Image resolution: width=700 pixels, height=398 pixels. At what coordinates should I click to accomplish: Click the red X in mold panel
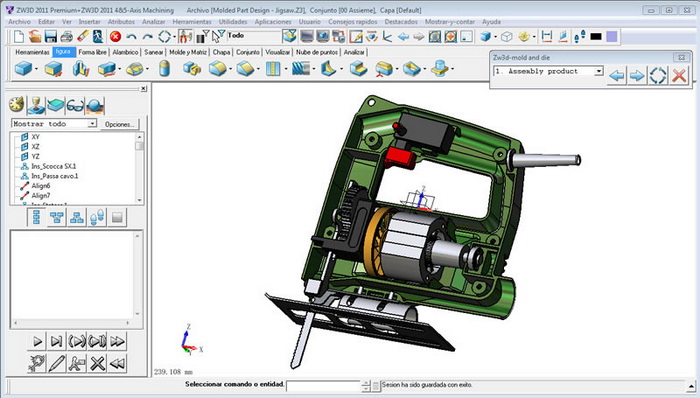pos(679,75)
